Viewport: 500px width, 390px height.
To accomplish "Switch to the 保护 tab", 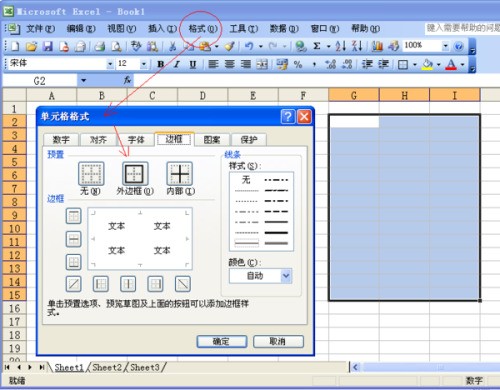I will (x=249, y=140).
